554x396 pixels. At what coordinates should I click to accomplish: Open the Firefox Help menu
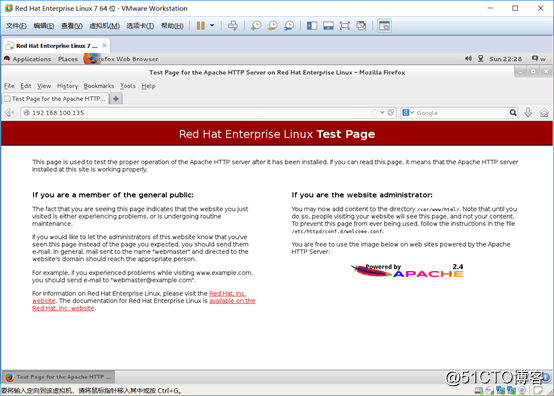coord(148,86)
